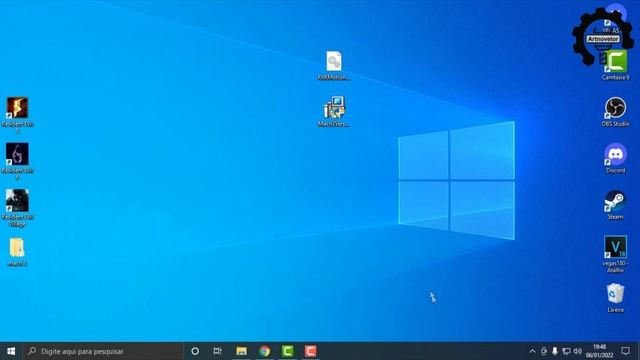This screenshot has width=640, height=360.
Task: Open File Explorer from the taskbar
Action: pos(241,351)
